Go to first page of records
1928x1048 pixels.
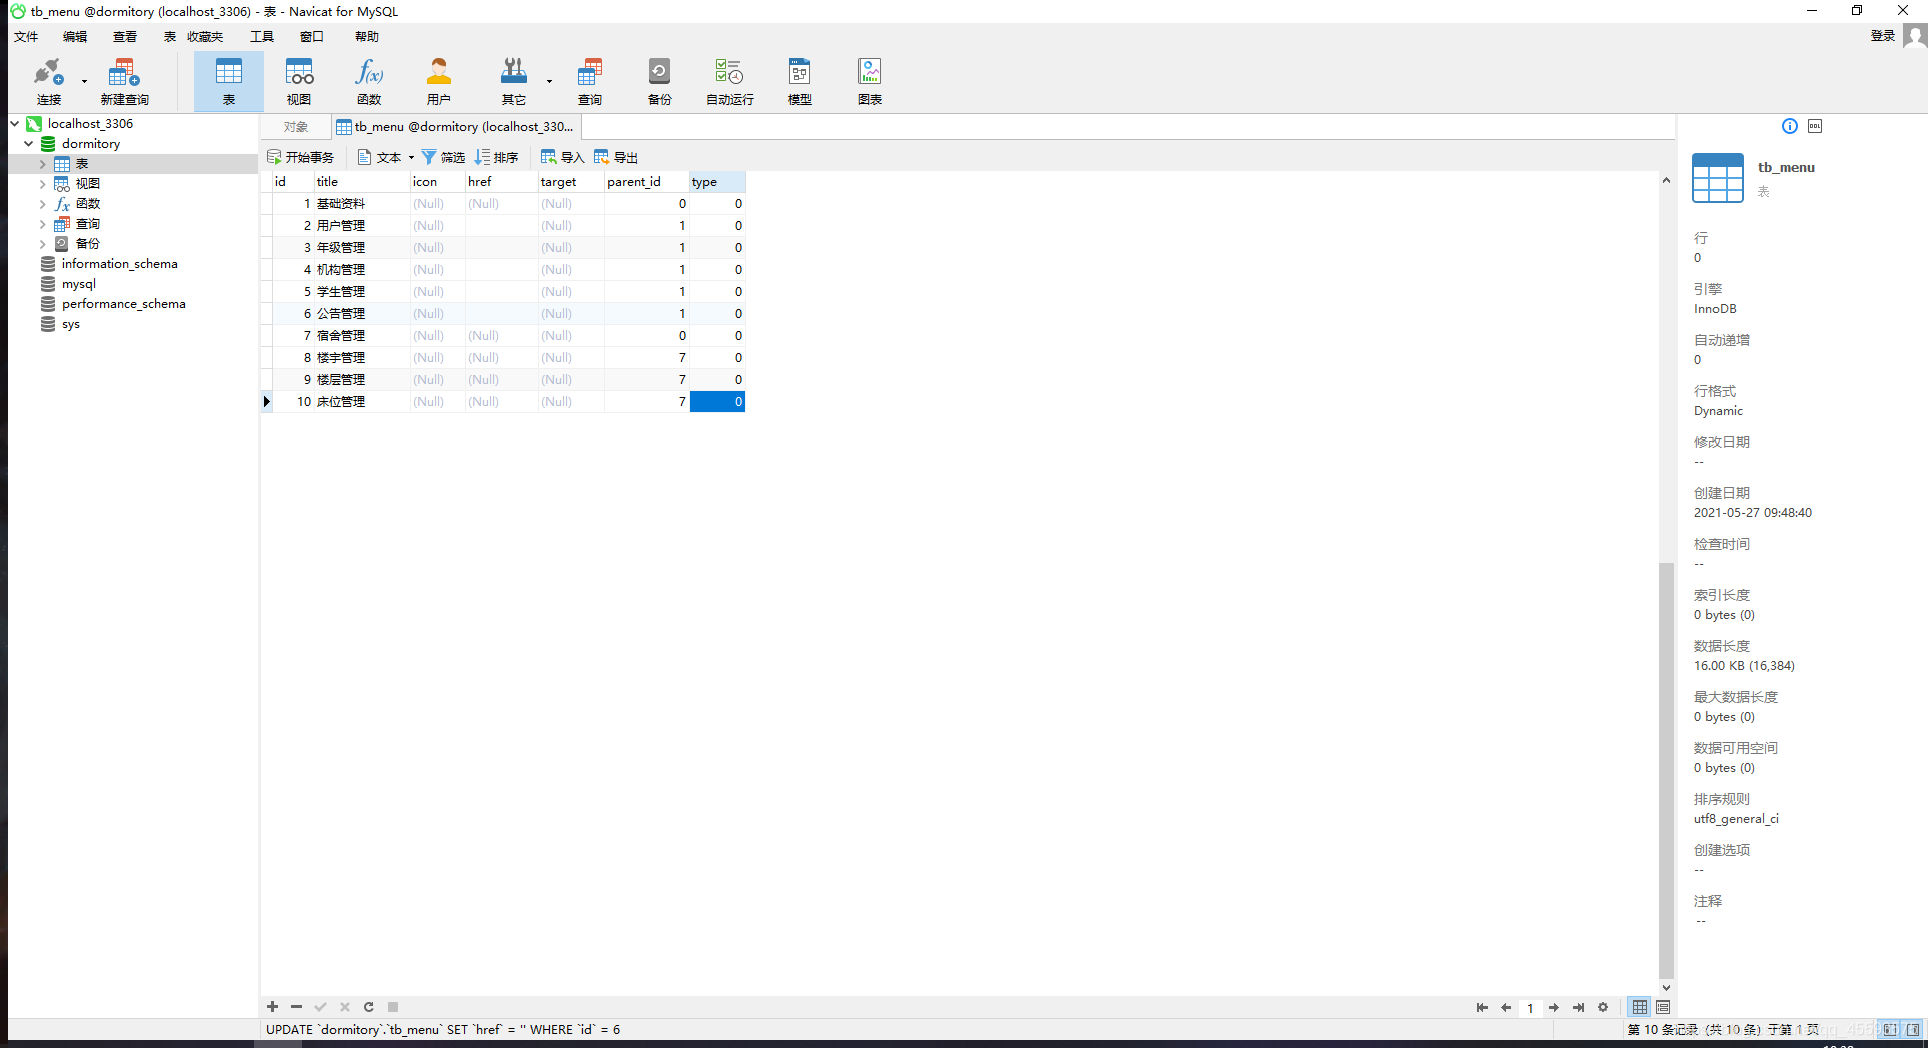click(1482, 1007)
